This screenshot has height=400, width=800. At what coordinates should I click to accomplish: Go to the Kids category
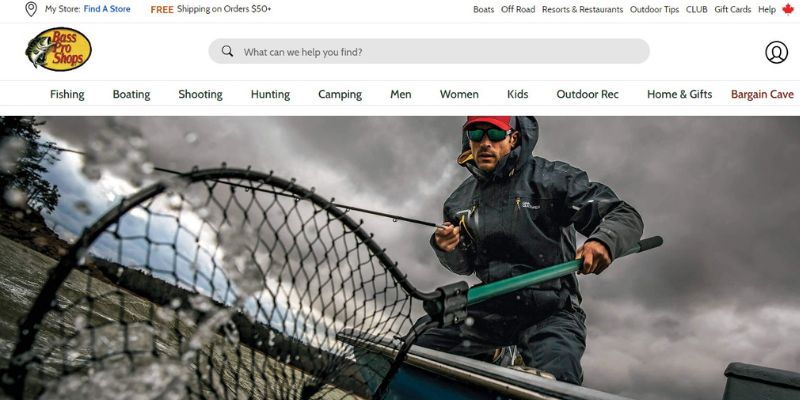(517, 94)
